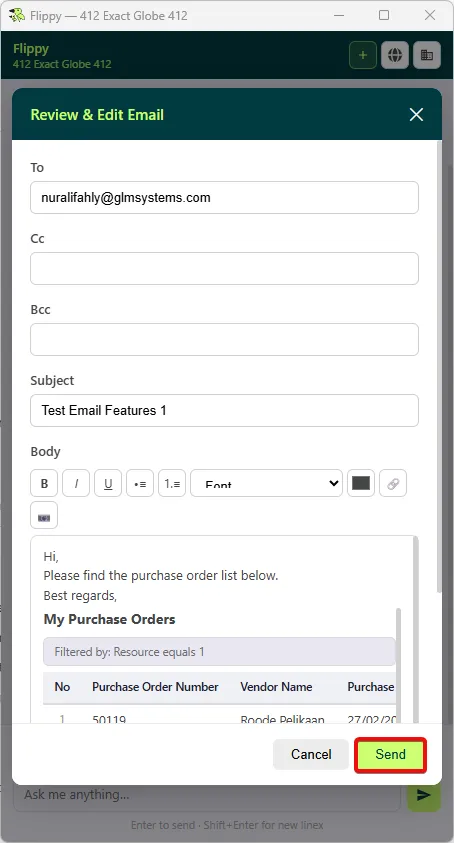
Task: Click the 'No' column header
Action: (x=62, y=687)
